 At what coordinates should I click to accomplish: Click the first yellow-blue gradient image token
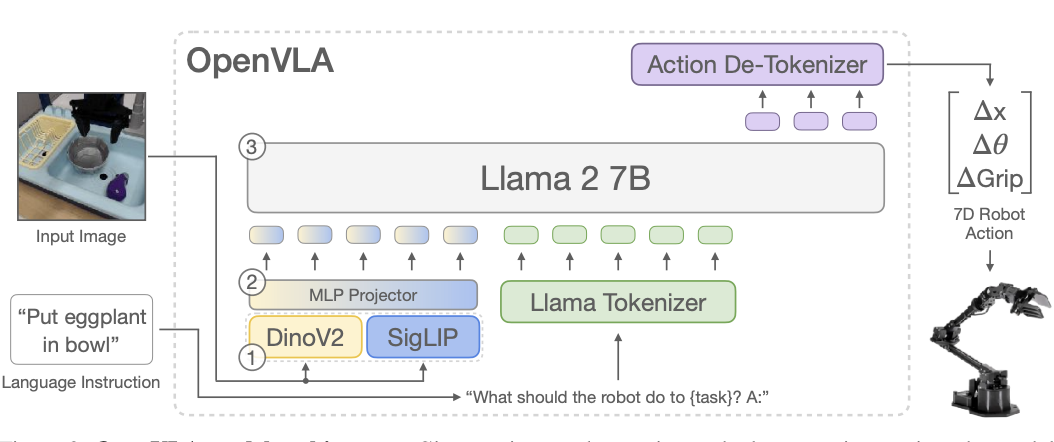(x=266, y=235)
